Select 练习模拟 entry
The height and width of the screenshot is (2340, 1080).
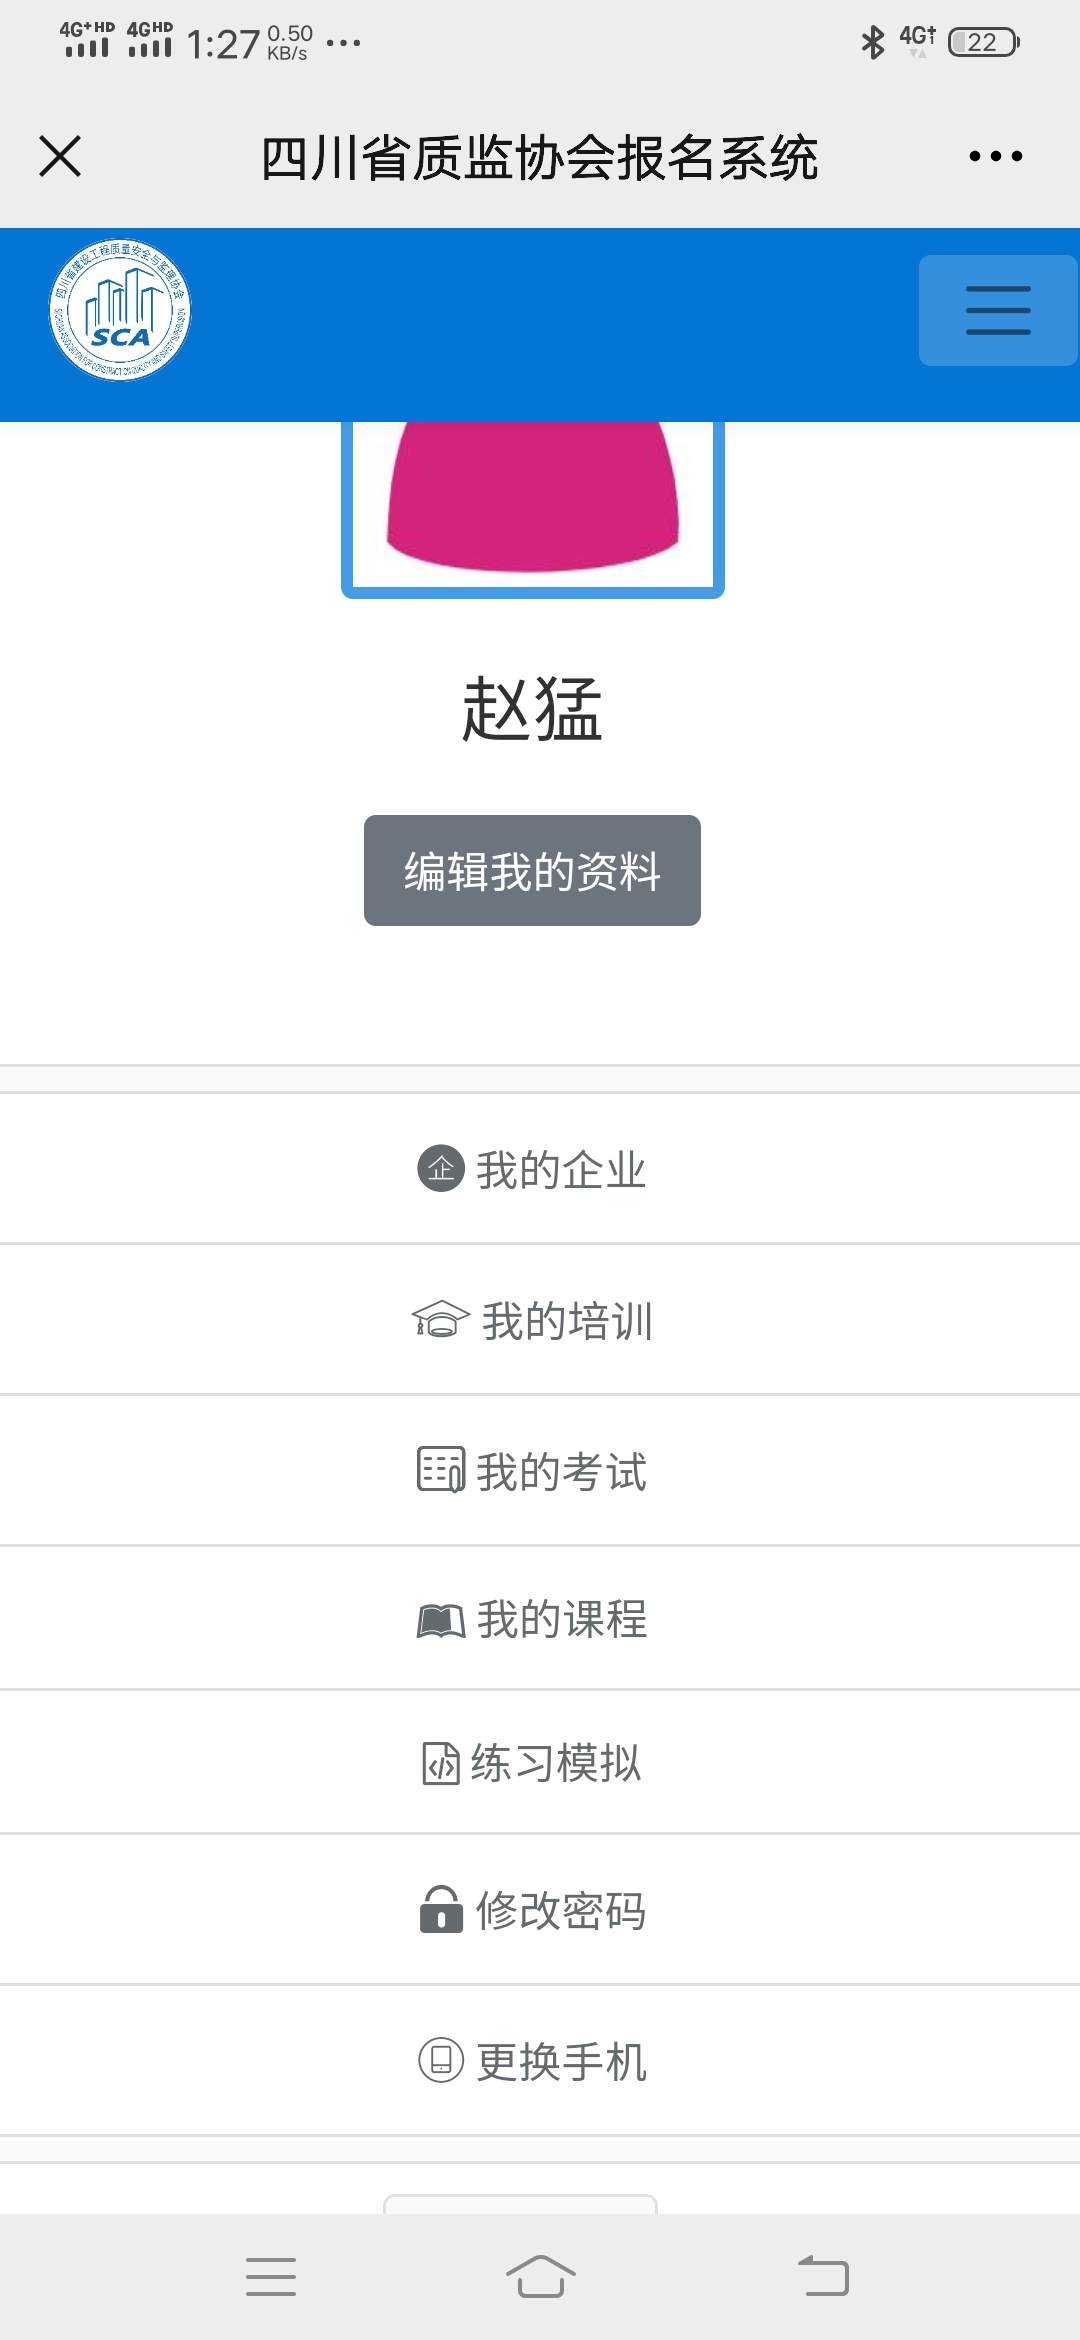pyautogui.click(x=540, y=1762)
